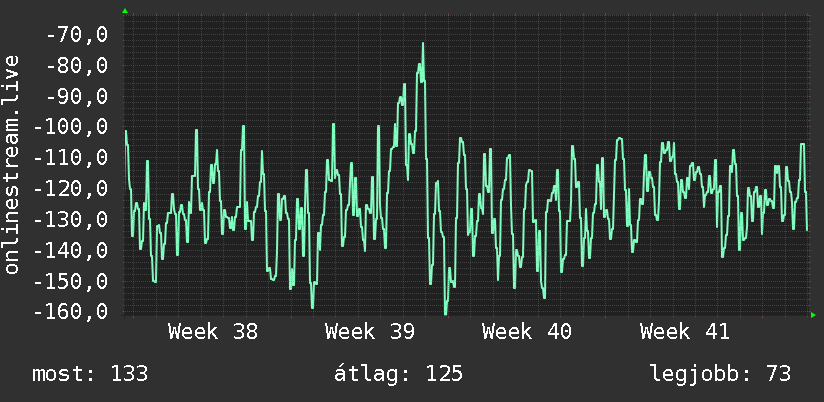
Task: Click the -130,0 y-axis label
Action: click(71, 220)
